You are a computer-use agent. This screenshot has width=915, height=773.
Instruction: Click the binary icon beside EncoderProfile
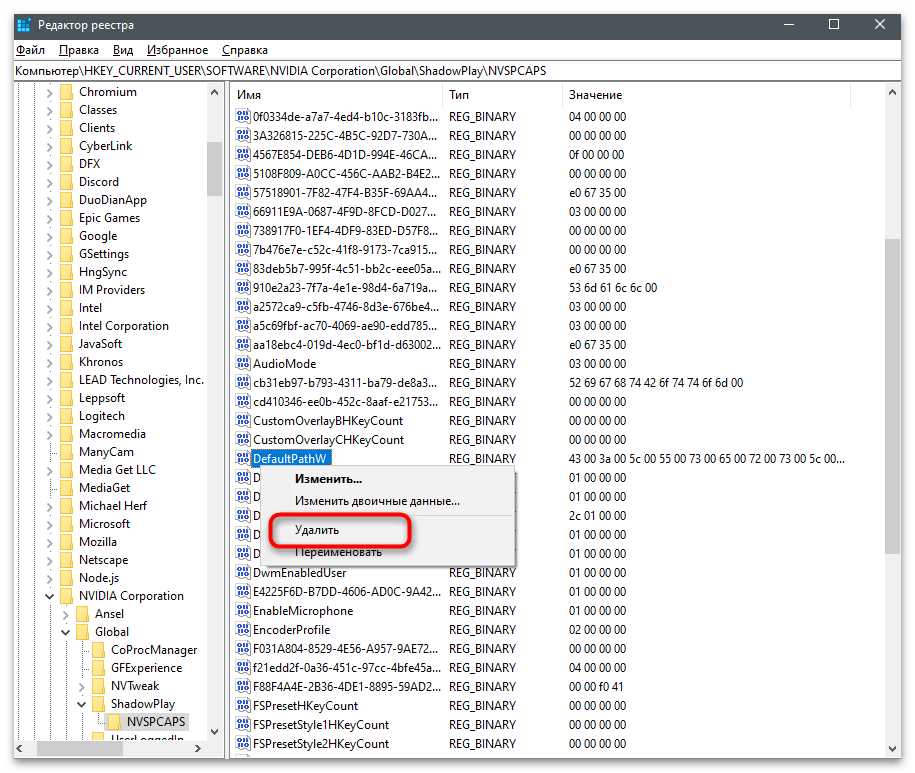point(243,629)
